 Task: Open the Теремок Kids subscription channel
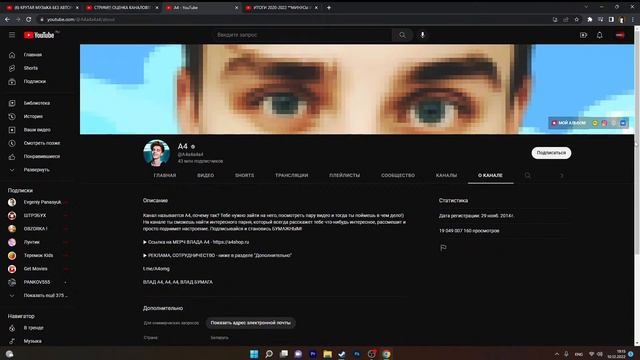point(38,256)
